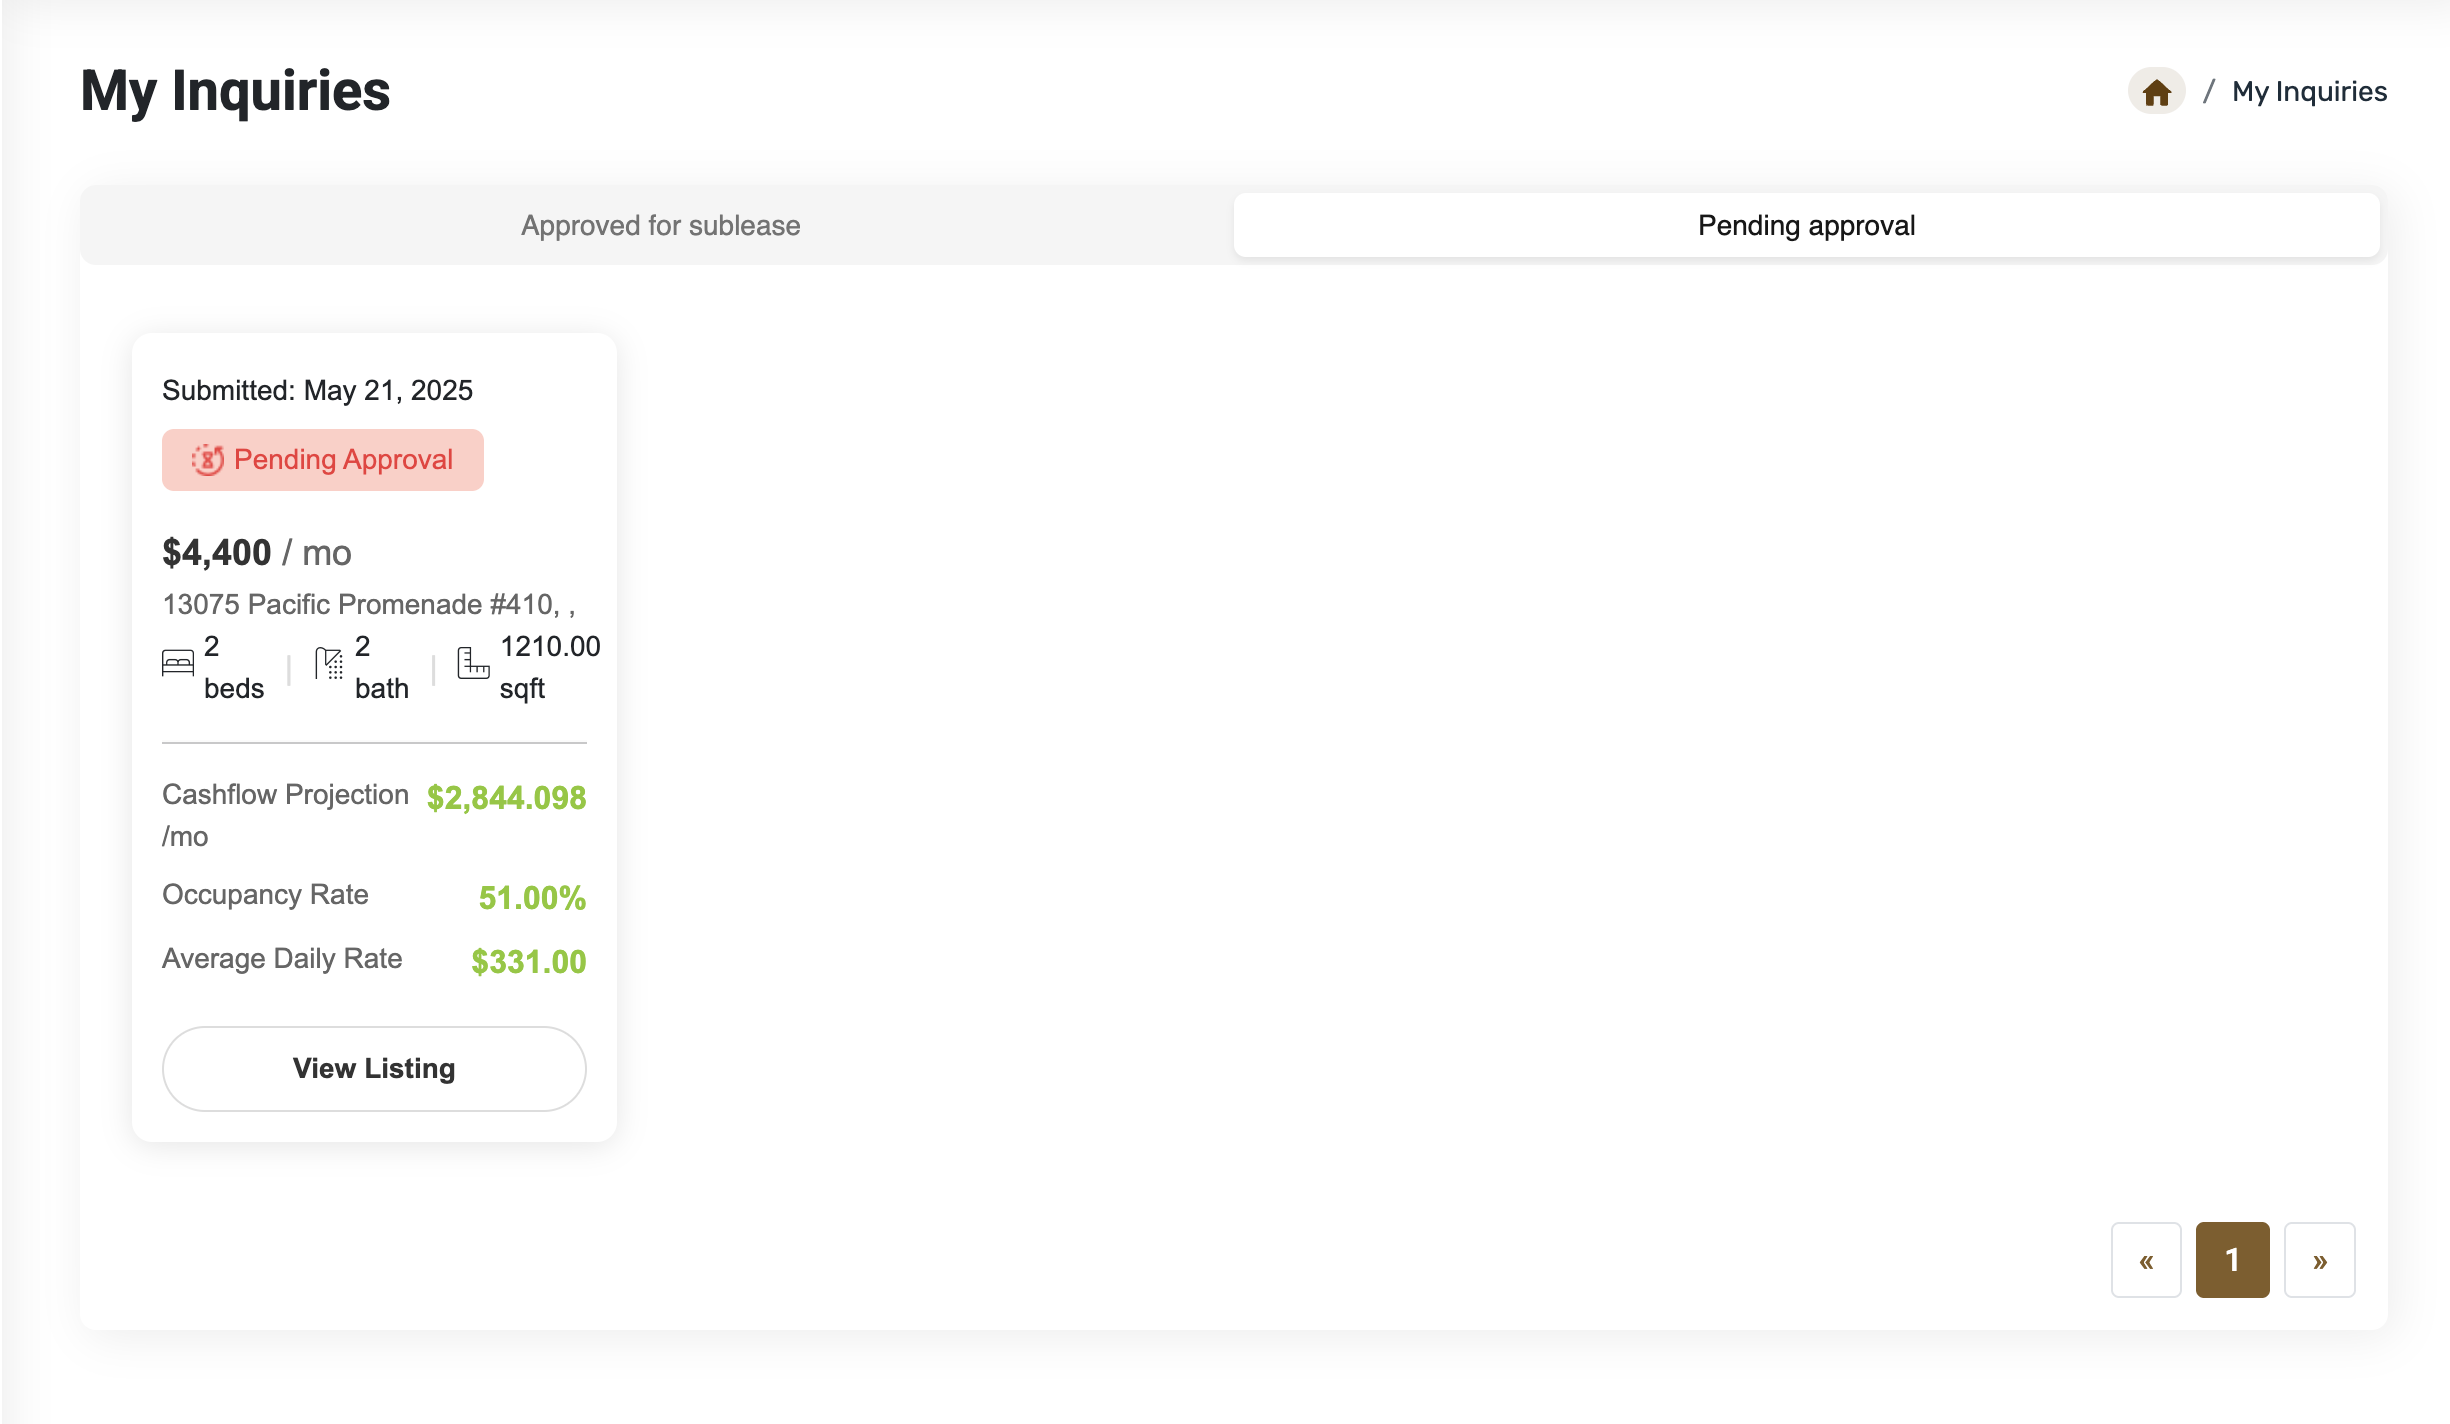Click the My Inquiries breadcrumb link
Screen dimensions: 2450x1424
(2309, 92)
